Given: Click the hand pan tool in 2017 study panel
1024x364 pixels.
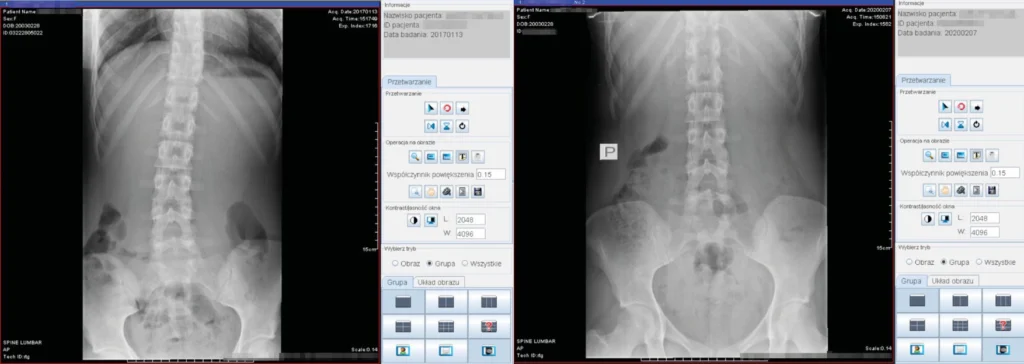Looking at the screenshot, I should [430, 191].
